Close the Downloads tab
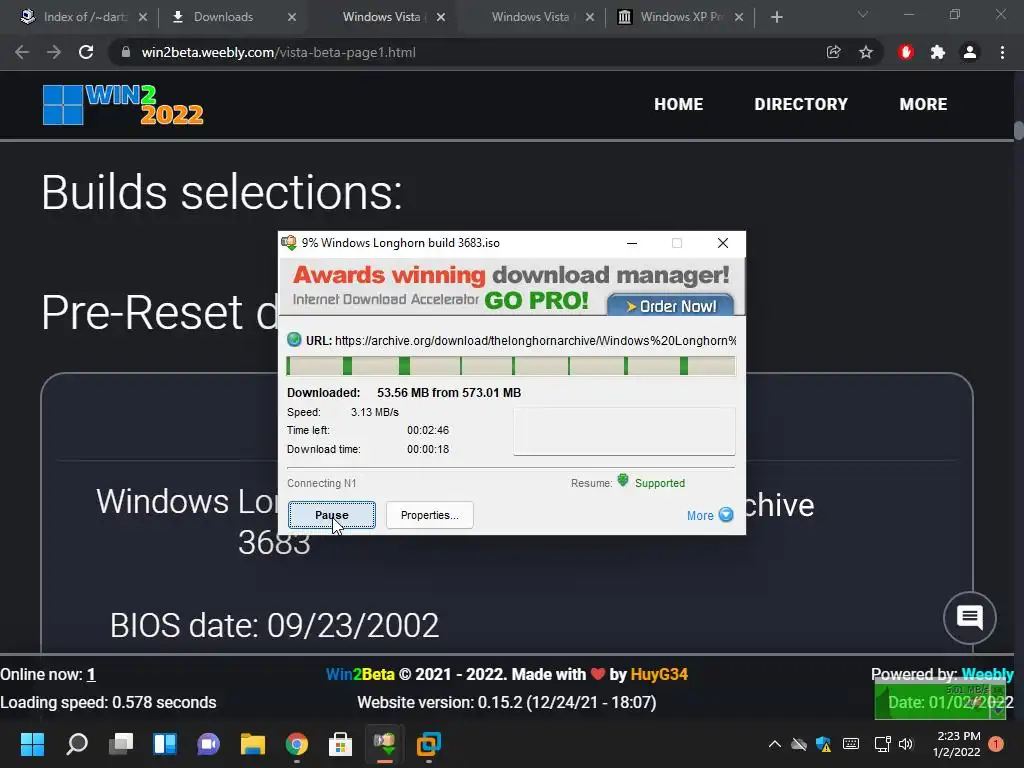The height and width of the screenshot is (768, 1024). tap(292, 17)
